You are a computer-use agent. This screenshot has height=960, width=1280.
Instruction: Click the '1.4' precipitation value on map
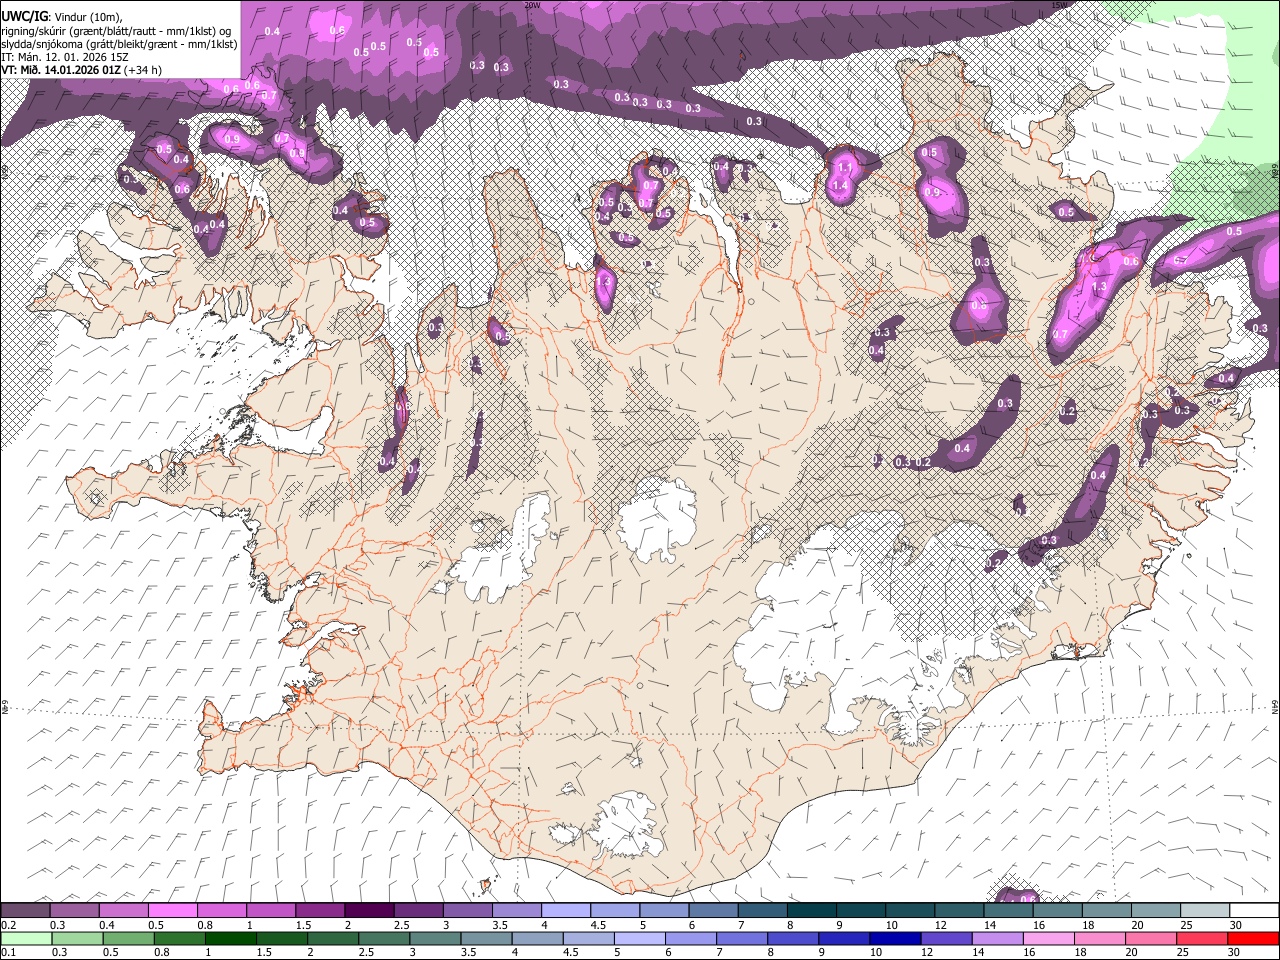[x=840, y=186]
